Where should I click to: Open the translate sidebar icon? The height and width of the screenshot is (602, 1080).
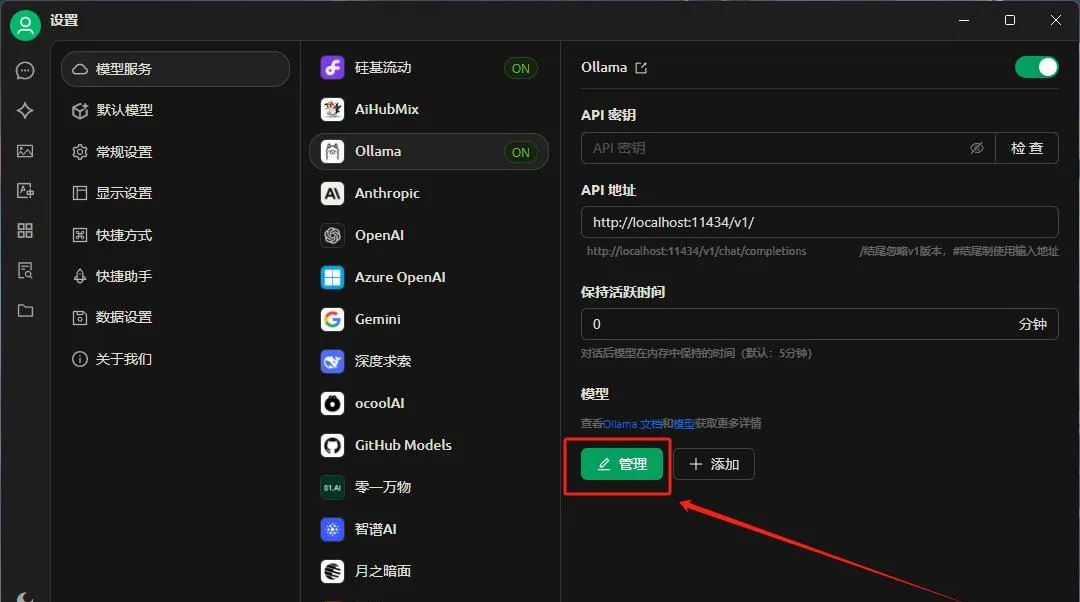[x=25, y=191]
